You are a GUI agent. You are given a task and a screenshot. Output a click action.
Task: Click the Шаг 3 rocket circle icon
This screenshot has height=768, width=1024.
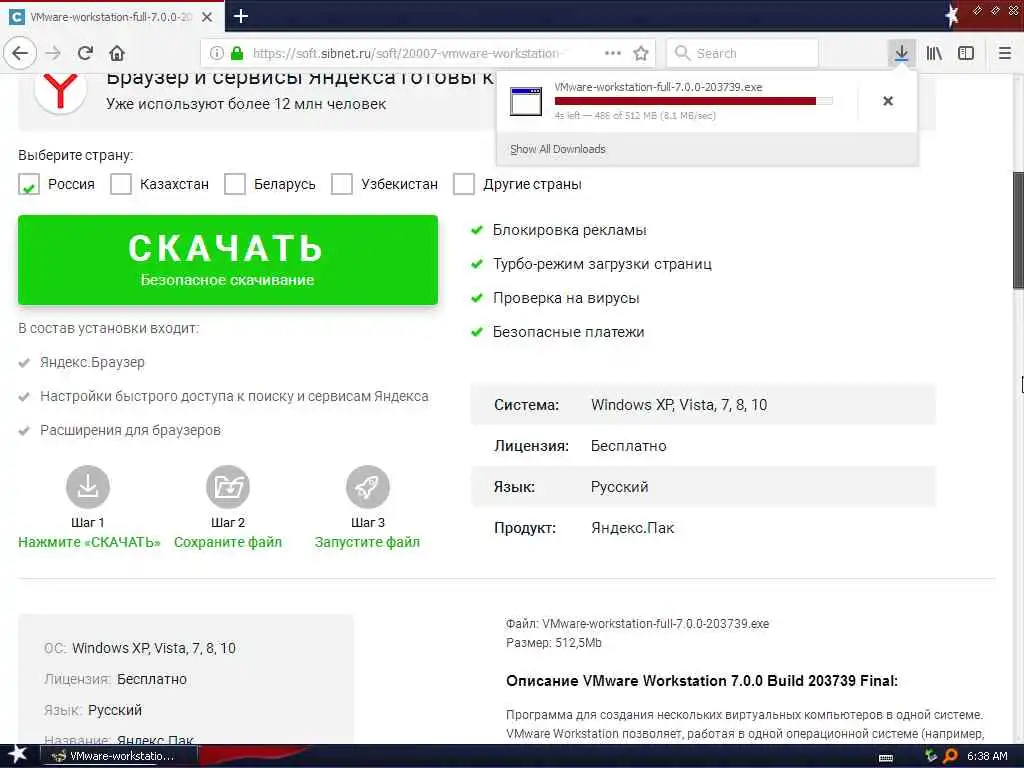point(368,487)
